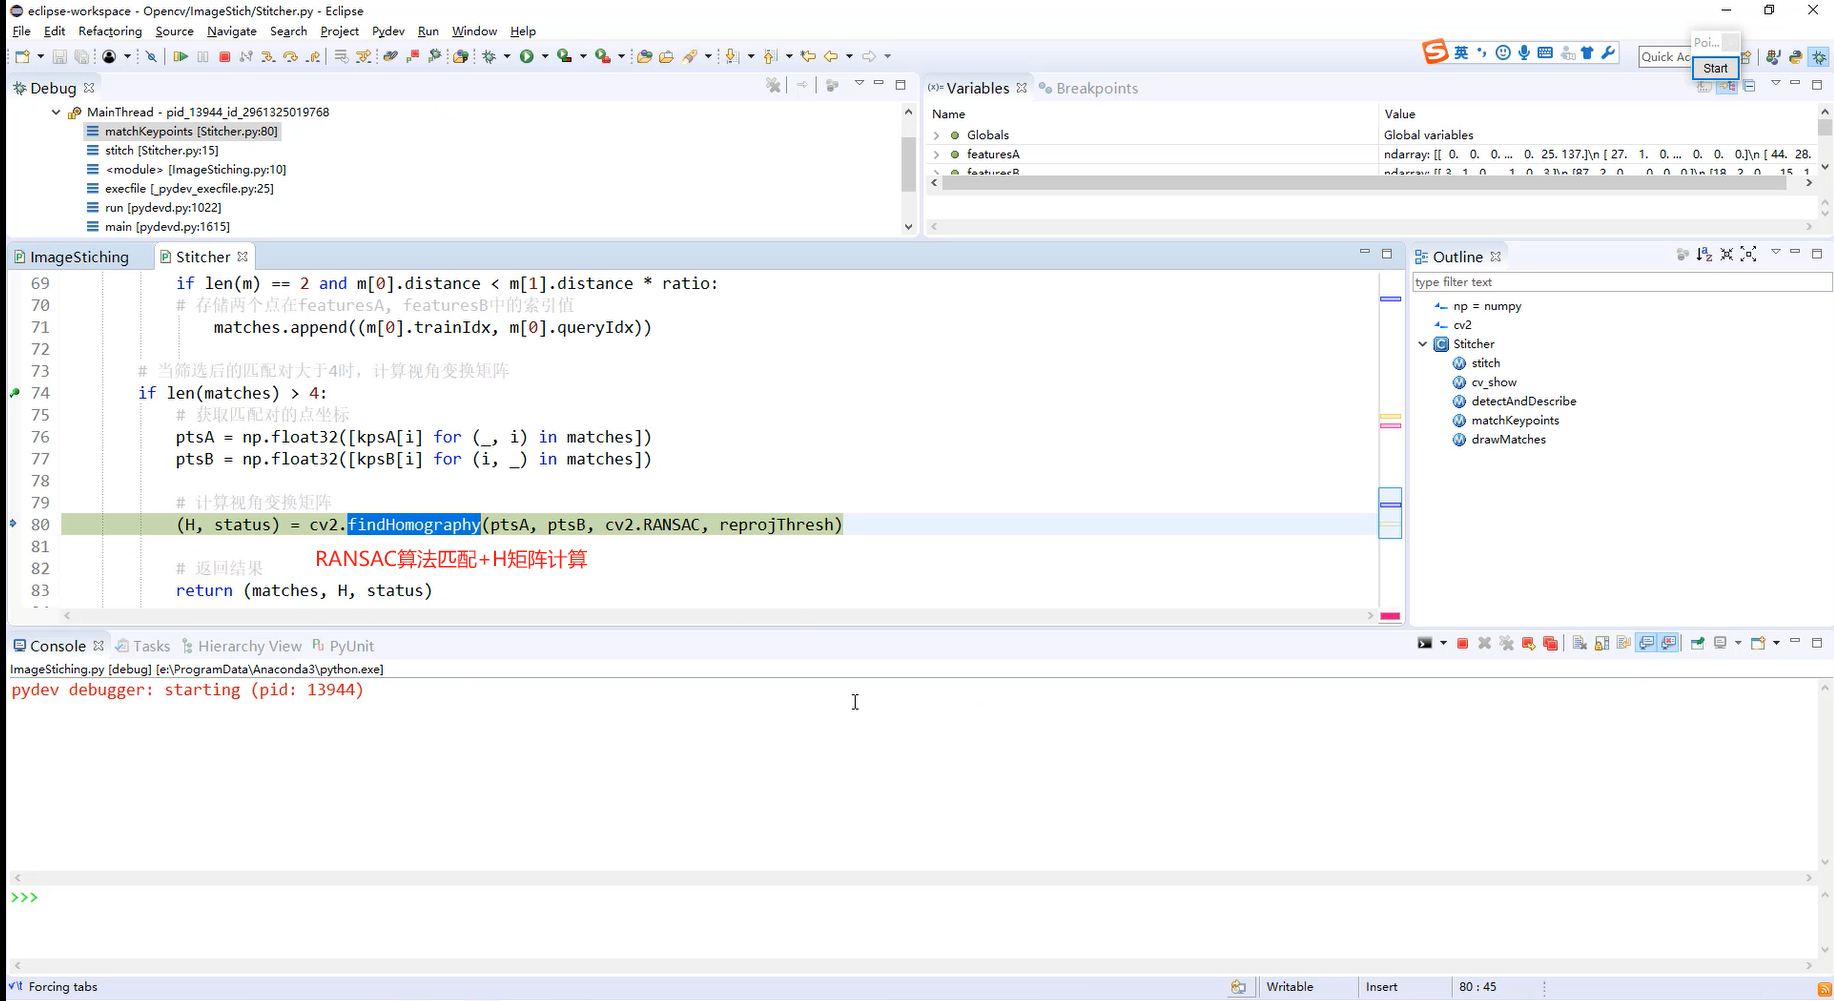Click the Step Return icon
This screenshot has height=1001, width=1834.
[x=312, y=56]
